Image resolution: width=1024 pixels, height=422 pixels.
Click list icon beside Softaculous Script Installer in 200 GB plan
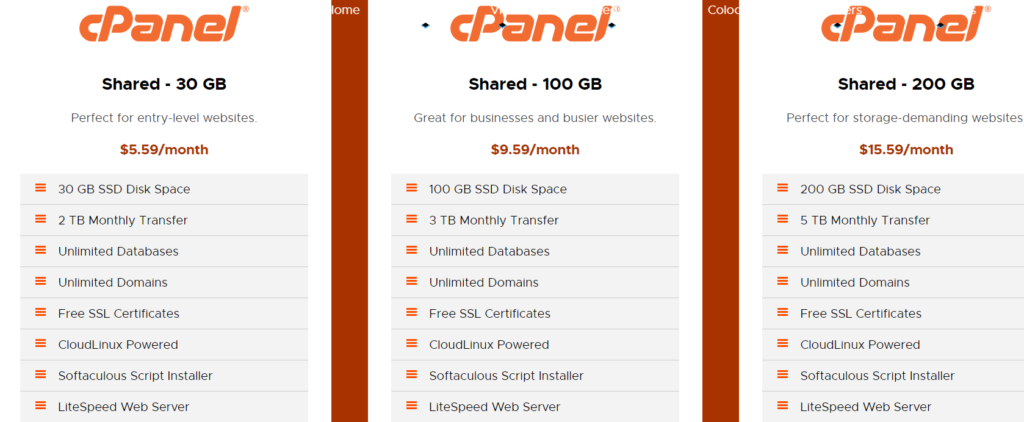tap(782, 375)
